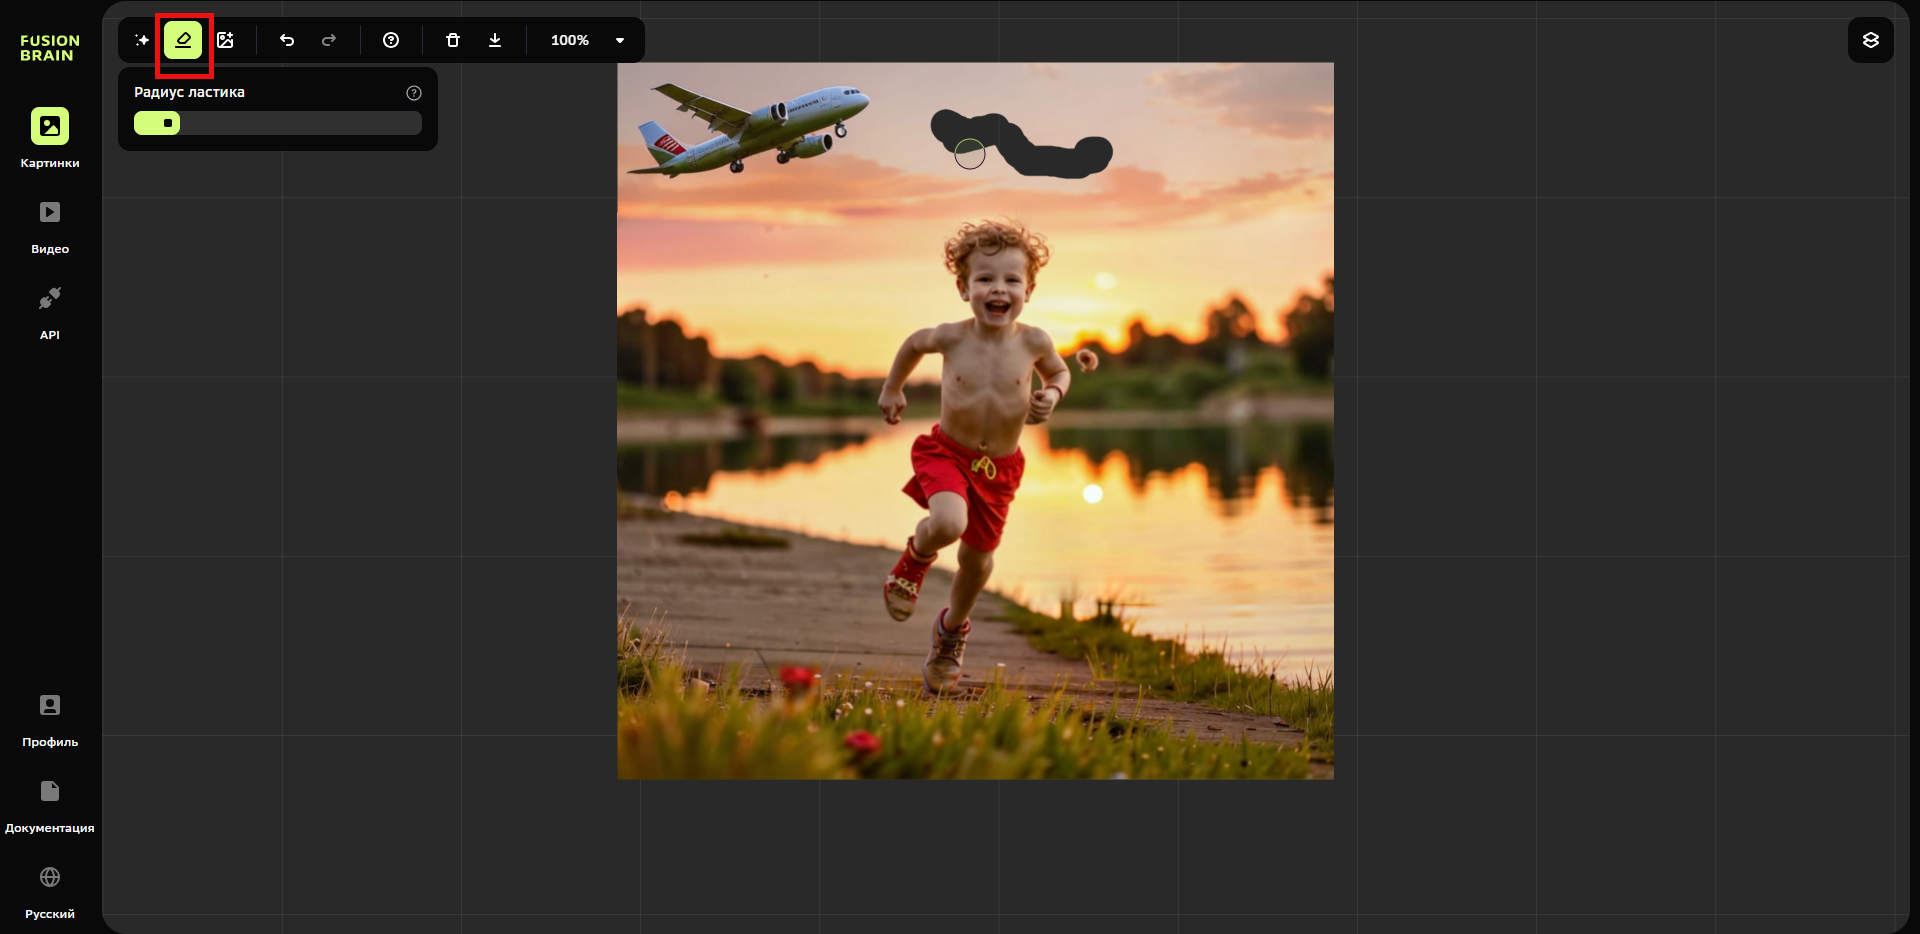
Task: Select the Eraser tool
Action: click(x=183, y=40)
